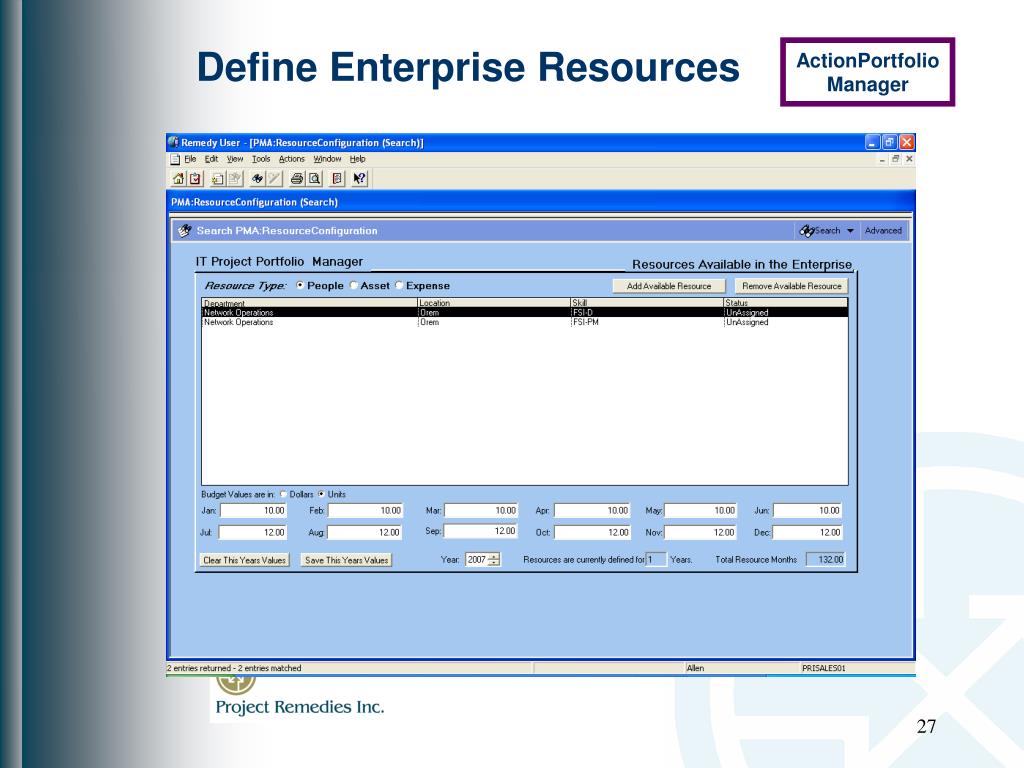Click the Search button in the form header
This screenshot has width=1024, height=768.
tap(820, 231)
